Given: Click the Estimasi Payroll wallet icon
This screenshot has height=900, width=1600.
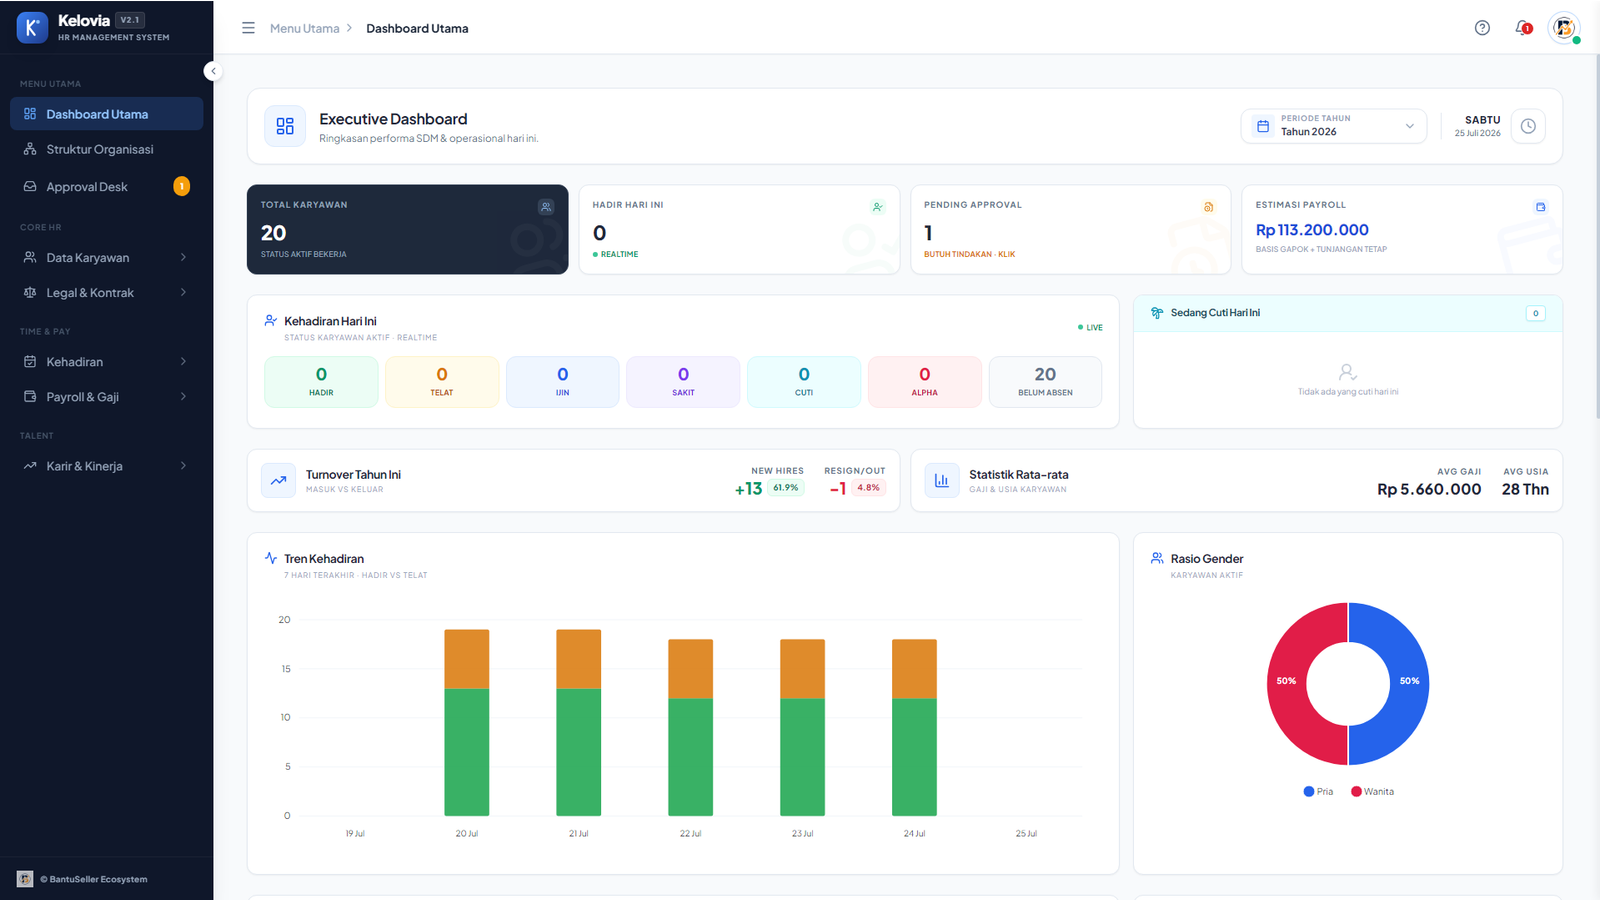Looking at the screenshot, I should click(1540, 207).
